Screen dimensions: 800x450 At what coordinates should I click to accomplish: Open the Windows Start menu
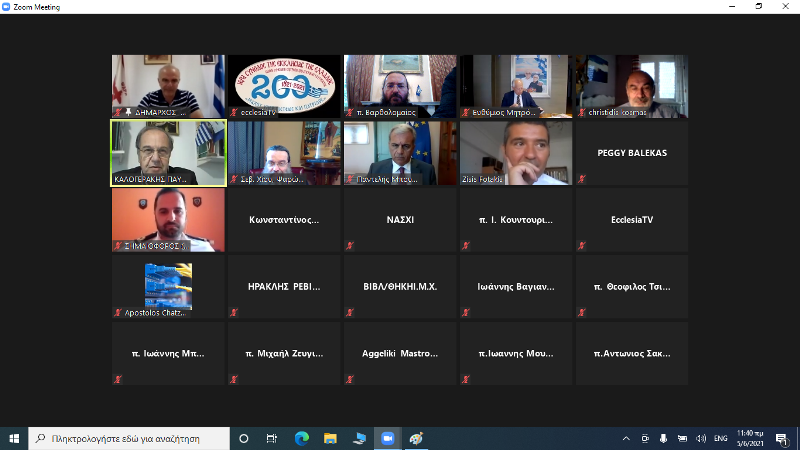(14, 438)
